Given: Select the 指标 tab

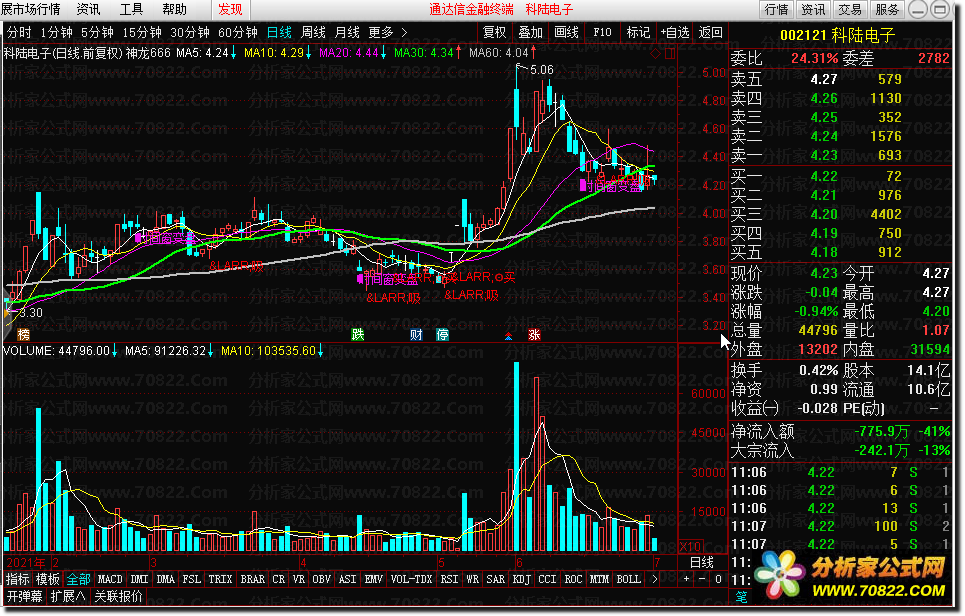Looking at the screenshot, I should tap(18, 579).
